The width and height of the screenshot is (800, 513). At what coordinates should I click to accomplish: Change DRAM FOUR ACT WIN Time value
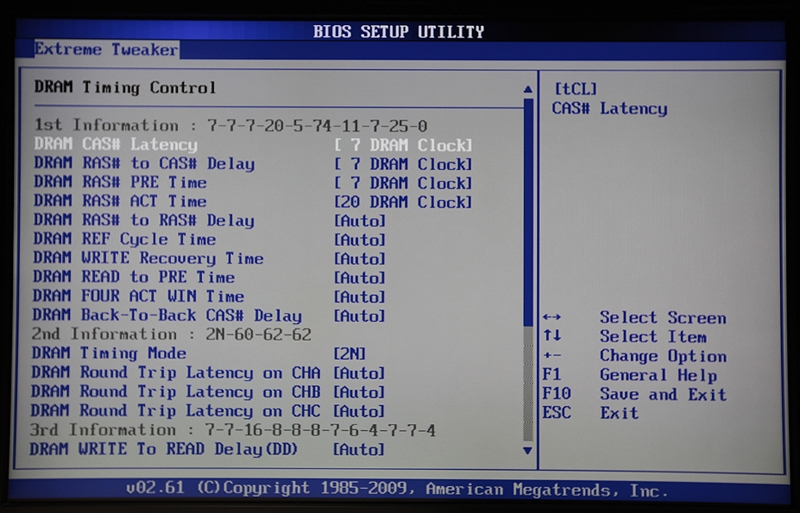pyautogui.click(x=360, y=297)
